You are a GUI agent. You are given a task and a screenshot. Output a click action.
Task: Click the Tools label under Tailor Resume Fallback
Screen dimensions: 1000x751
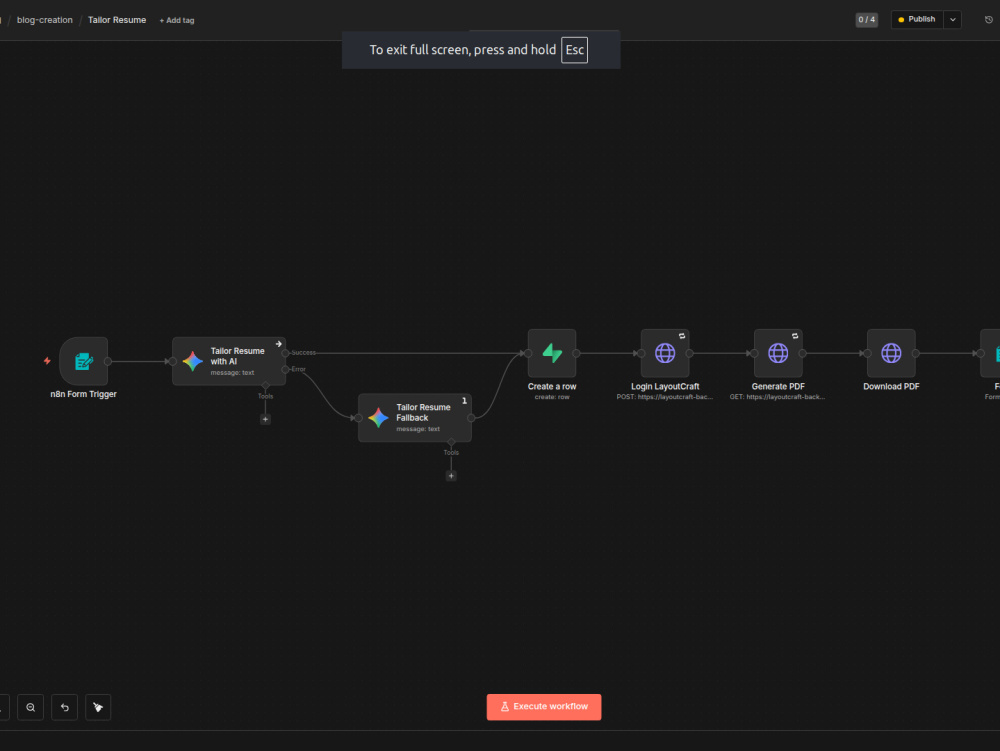tap(451, 453)
